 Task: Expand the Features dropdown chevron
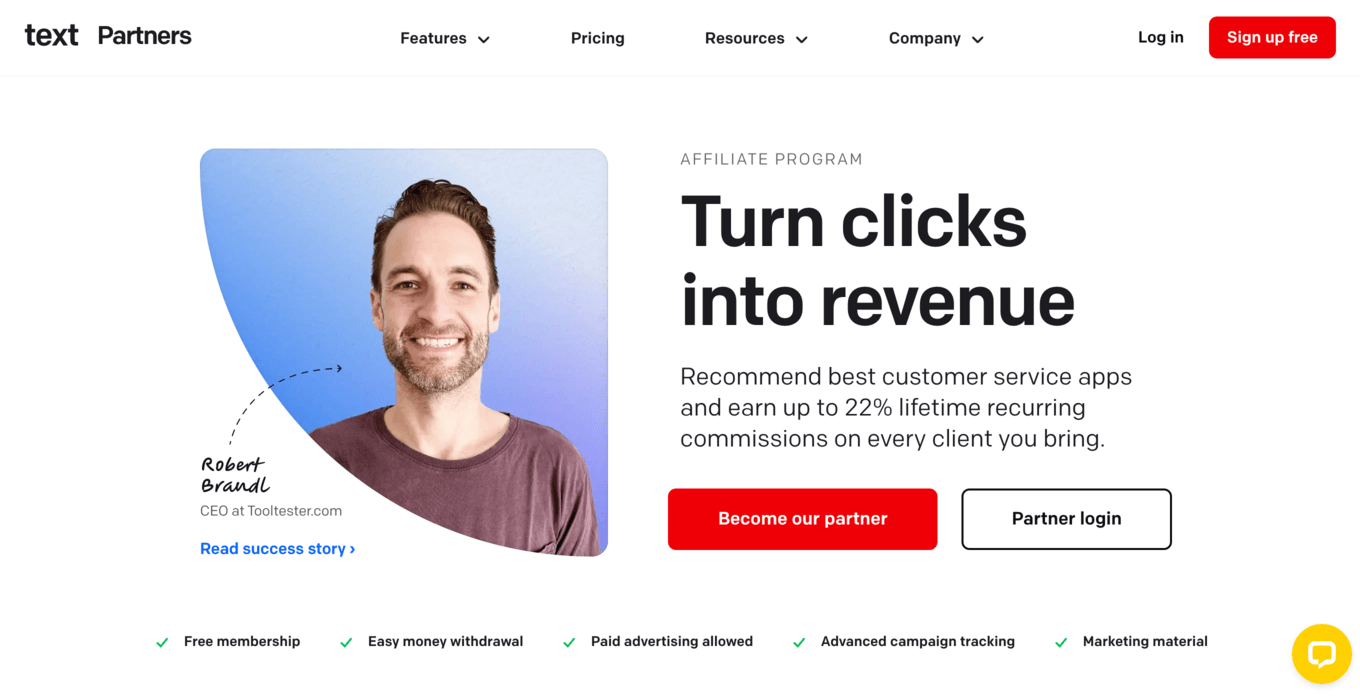[x=484, y=40]
